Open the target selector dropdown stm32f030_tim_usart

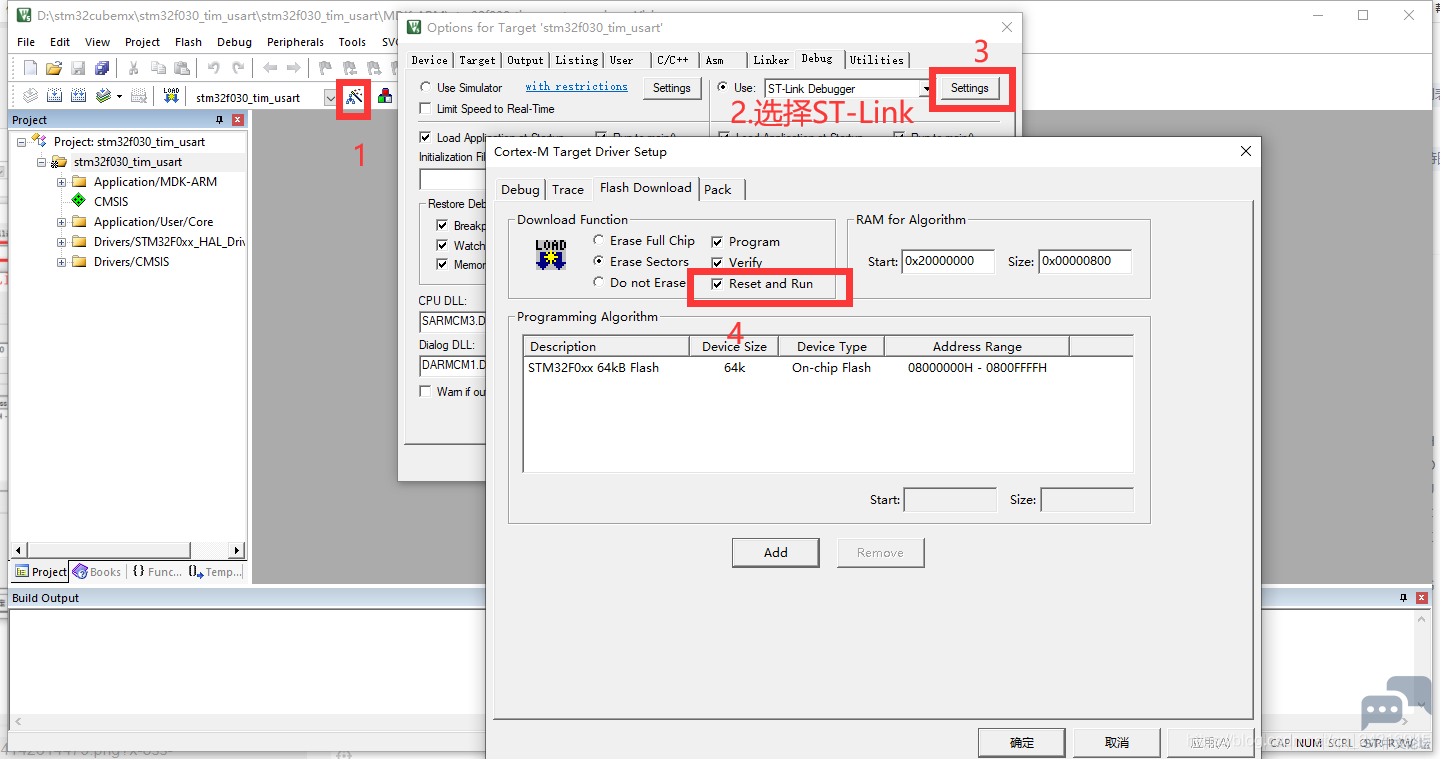pos(330,98)
